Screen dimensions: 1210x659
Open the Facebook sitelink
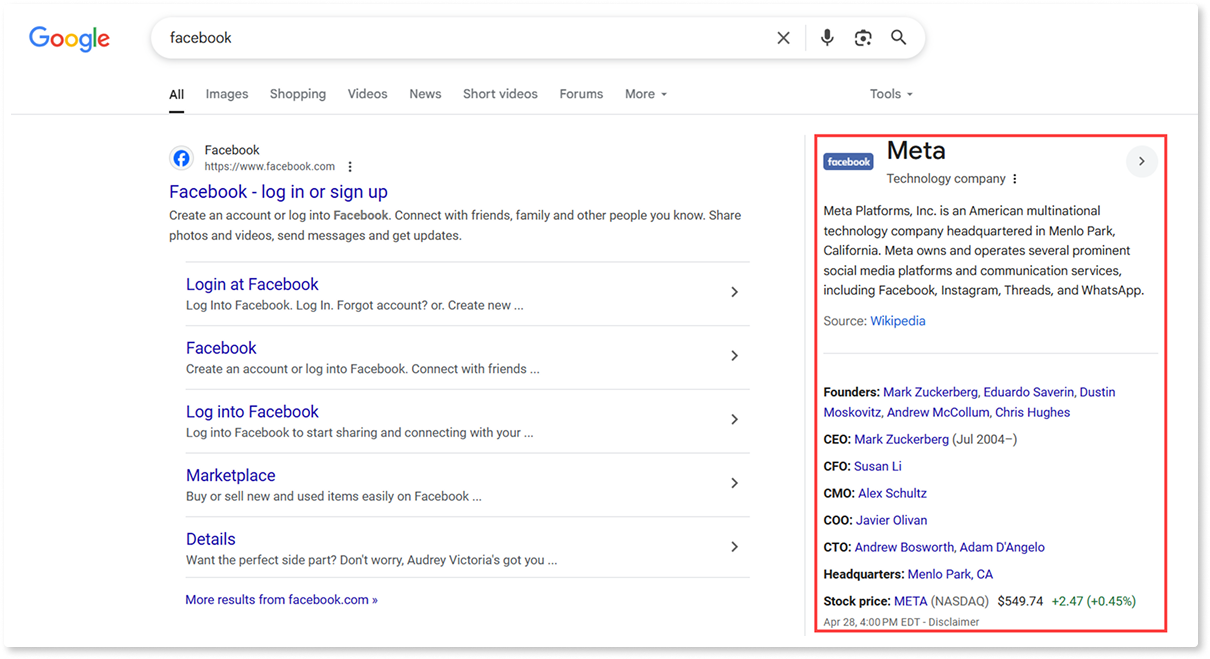[x=221, y=348]
